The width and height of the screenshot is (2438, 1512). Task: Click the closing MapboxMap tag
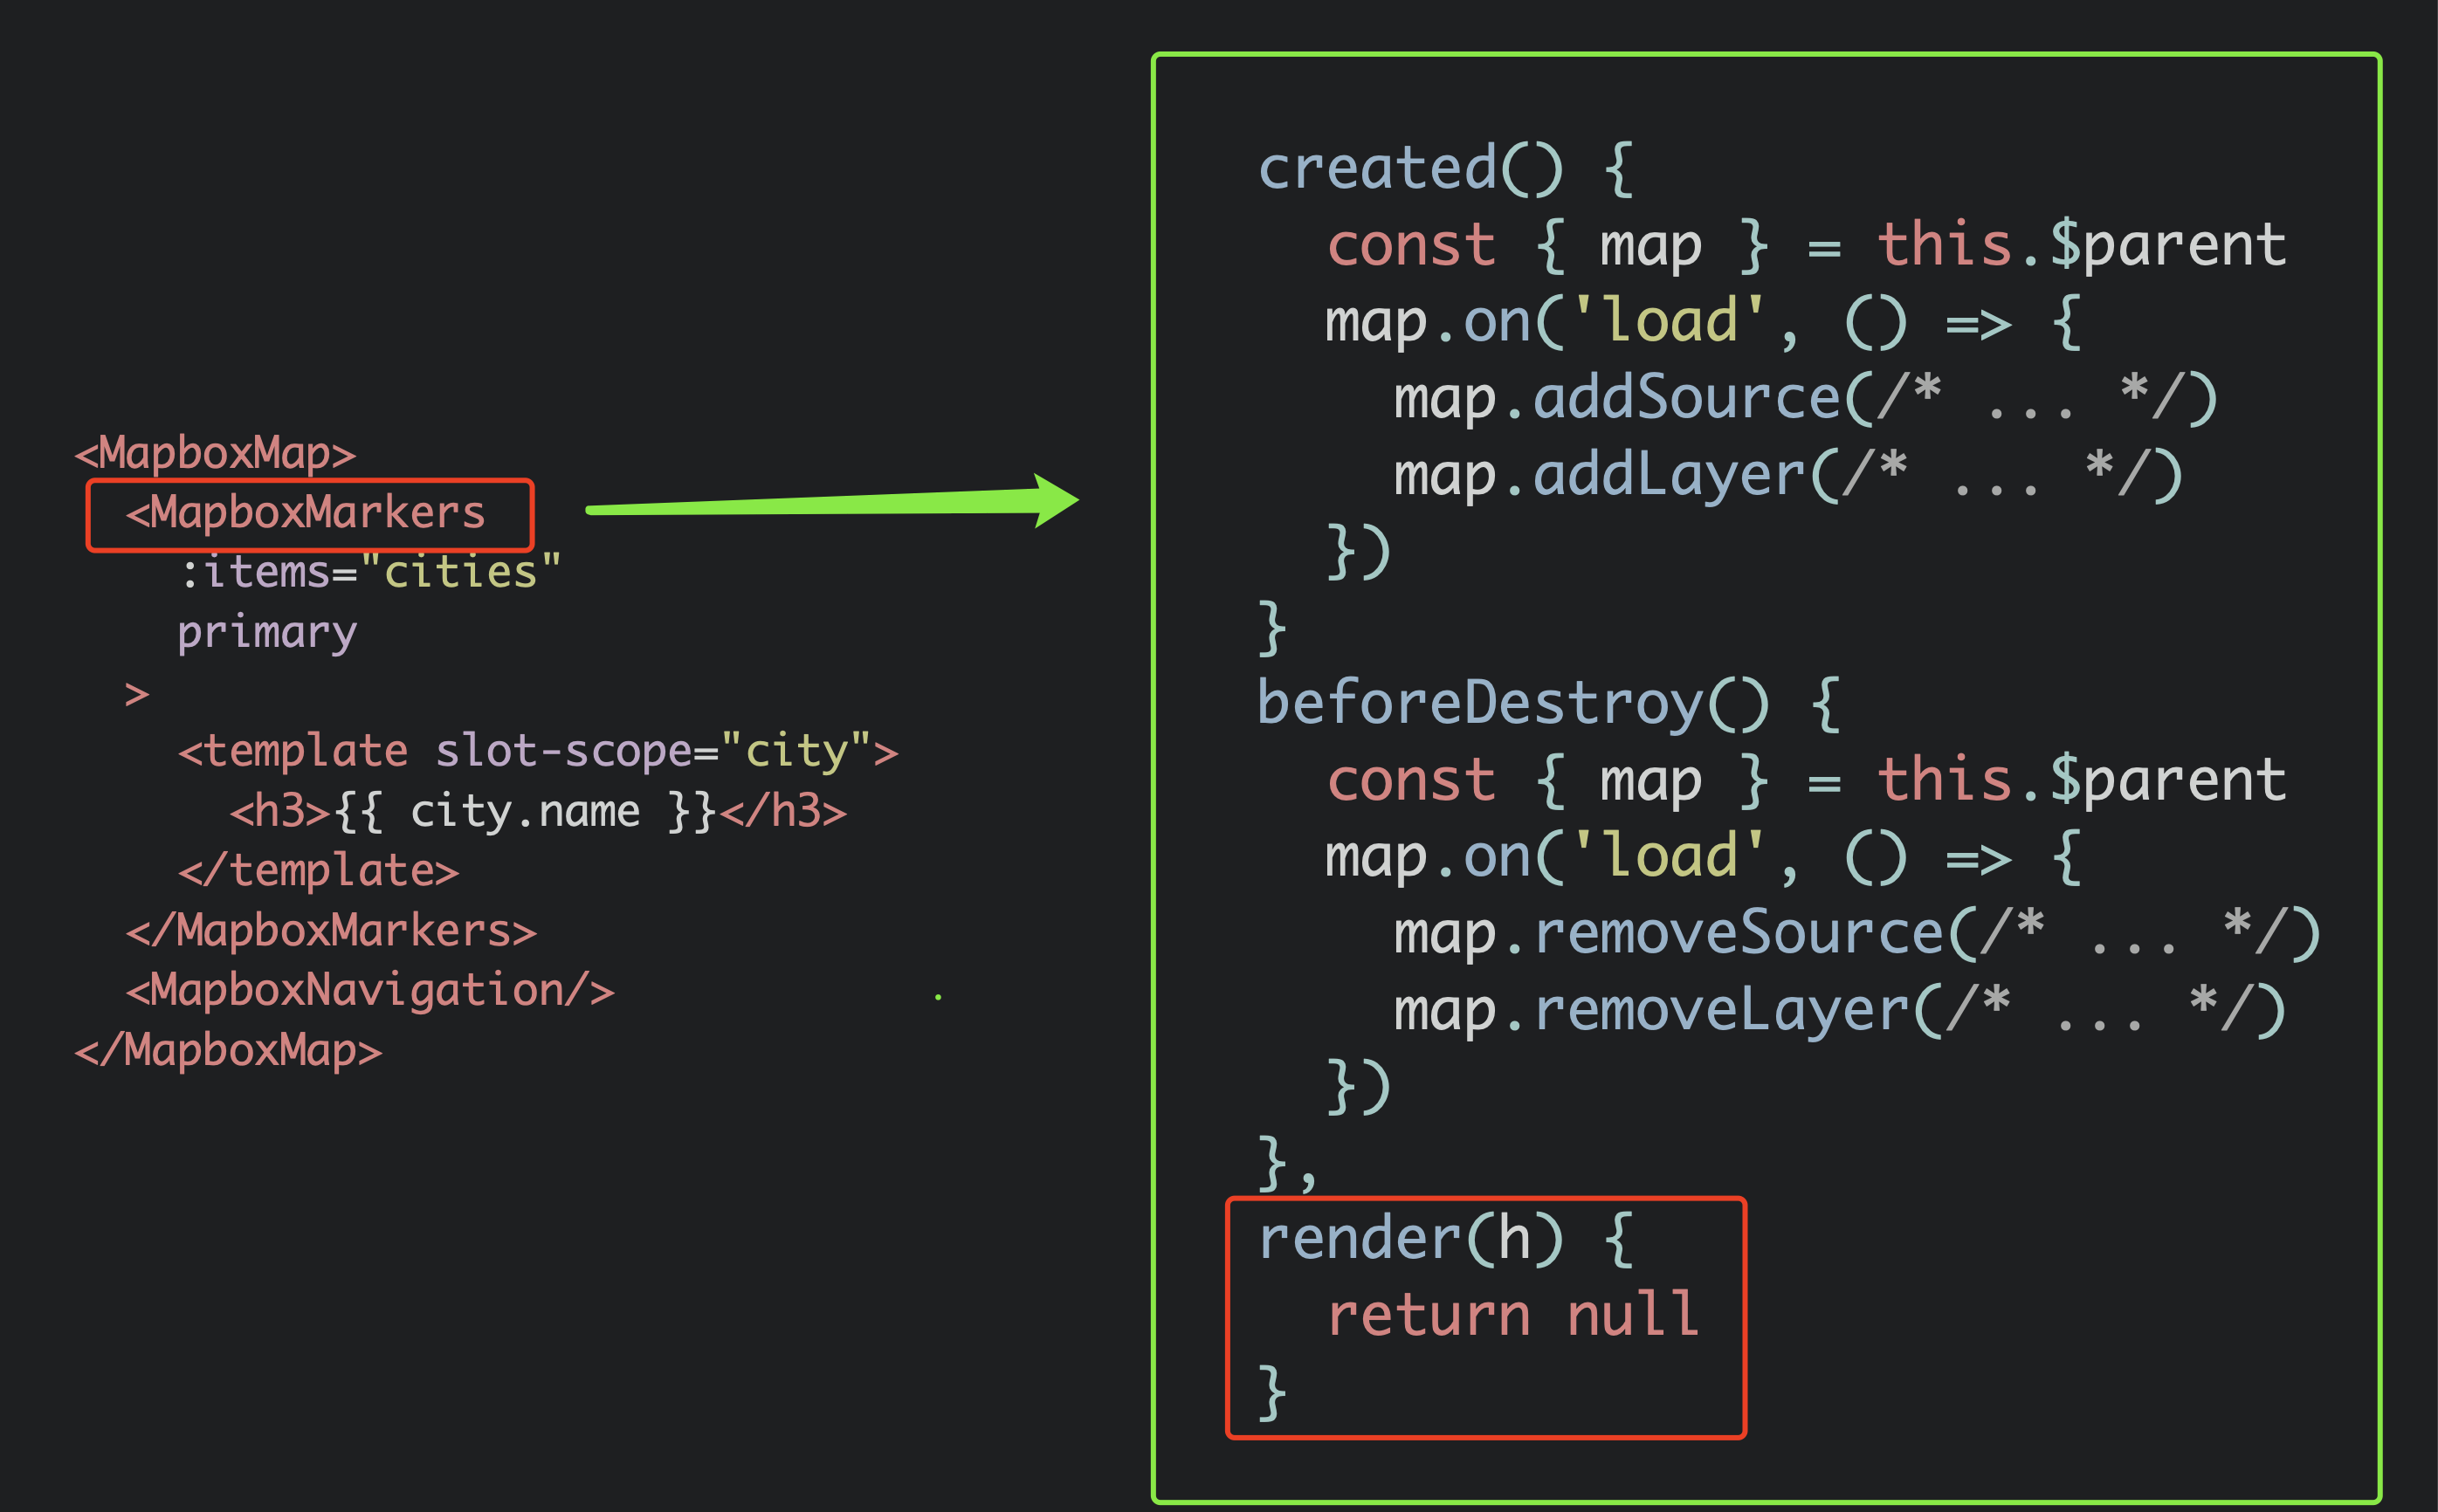228,1051
